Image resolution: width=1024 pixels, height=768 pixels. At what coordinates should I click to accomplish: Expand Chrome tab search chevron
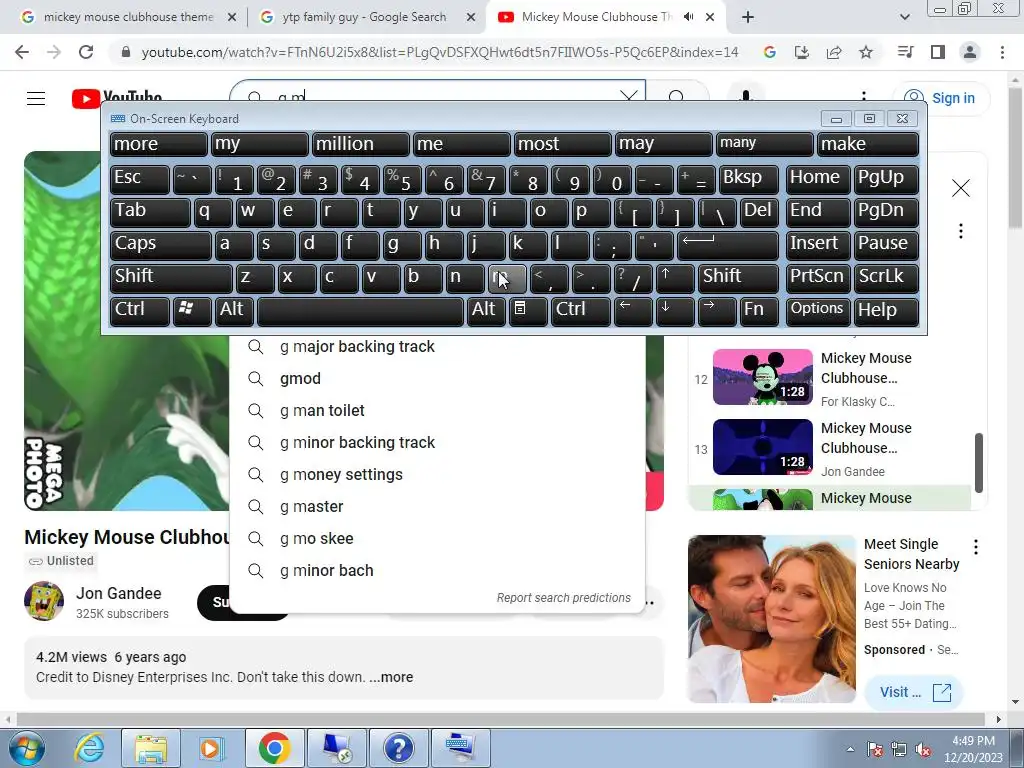click(904, 18)
